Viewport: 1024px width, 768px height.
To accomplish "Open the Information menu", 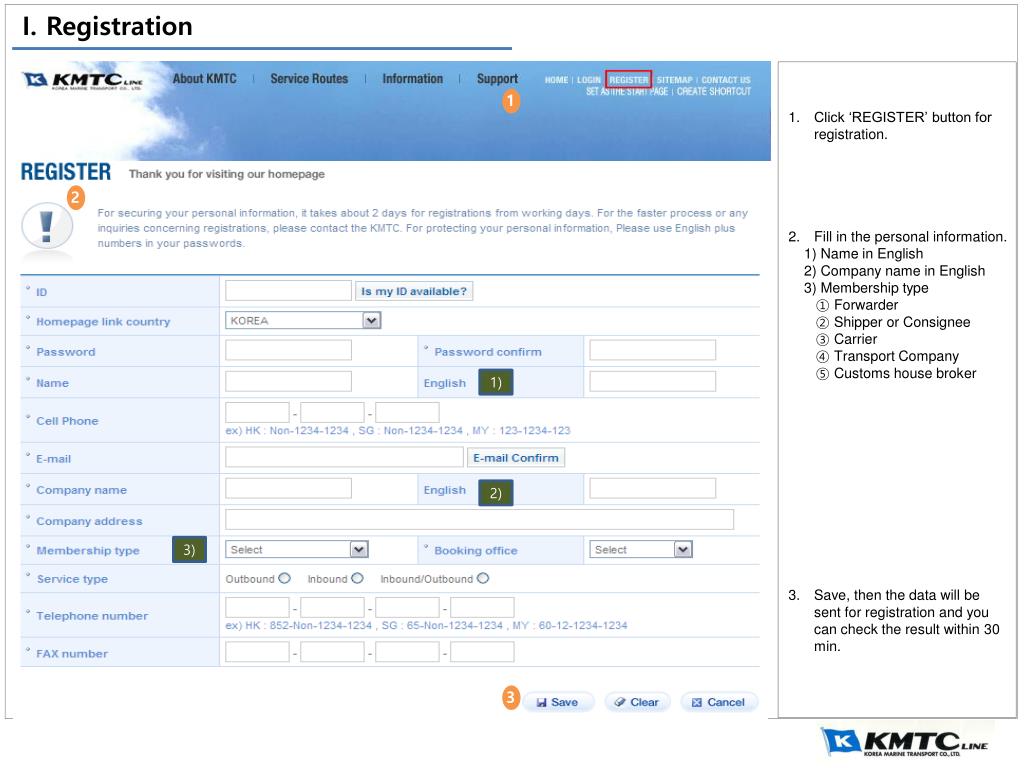I will pyautogui.click(x=412, y=79).
